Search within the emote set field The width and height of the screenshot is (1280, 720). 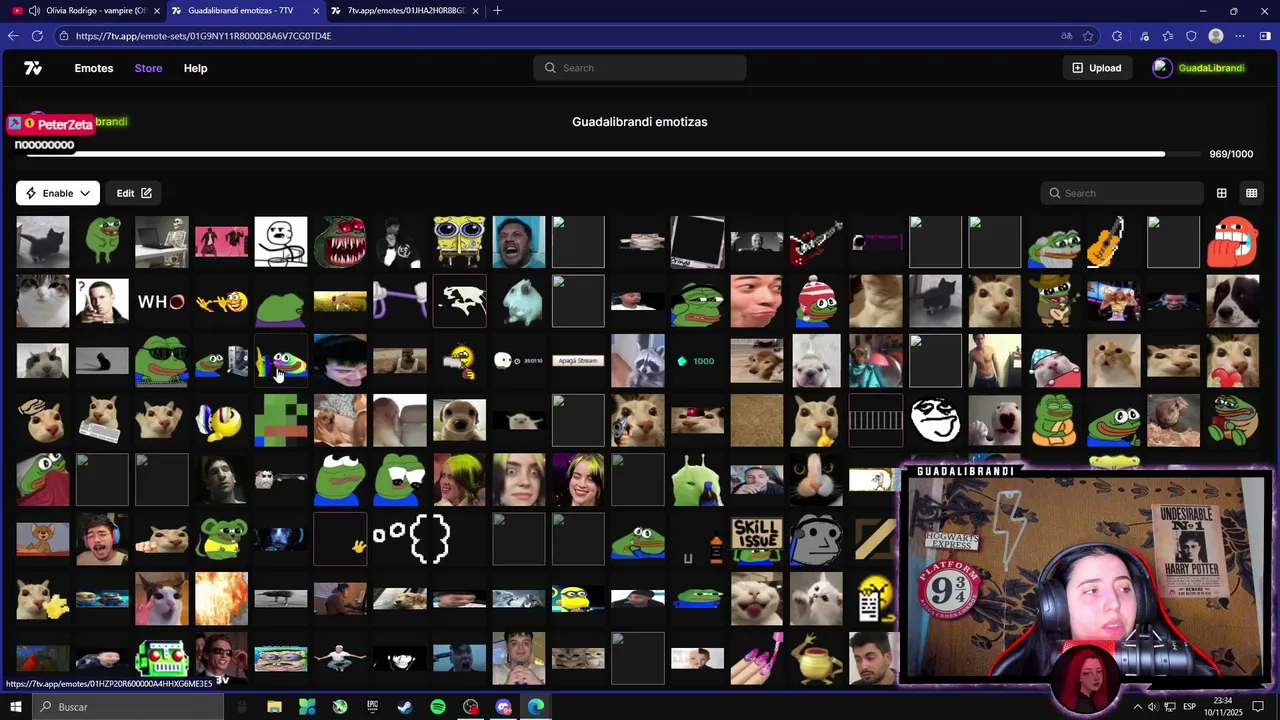[1122, 193]
